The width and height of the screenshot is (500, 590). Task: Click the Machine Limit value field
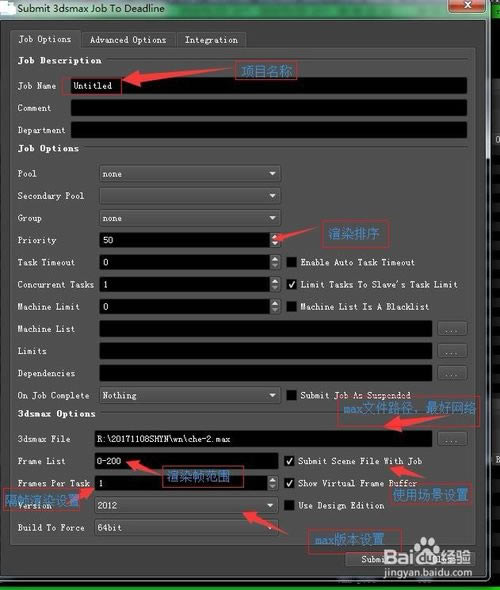coord(184,307)
